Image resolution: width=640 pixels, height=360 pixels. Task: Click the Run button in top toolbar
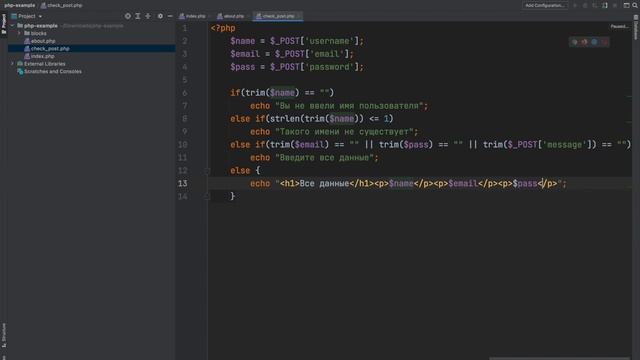(575, 5)
